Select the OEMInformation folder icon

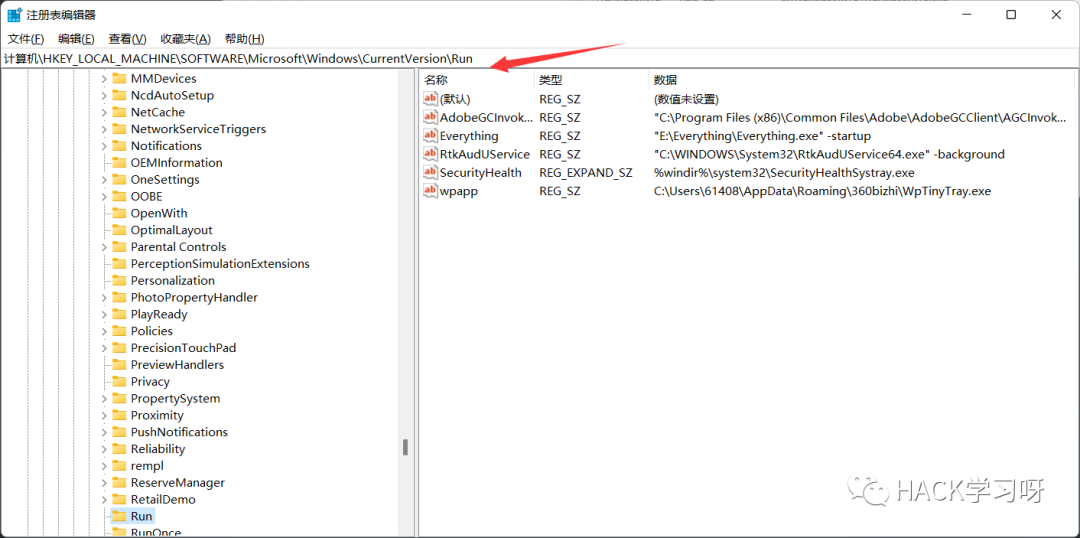point(119,163)
